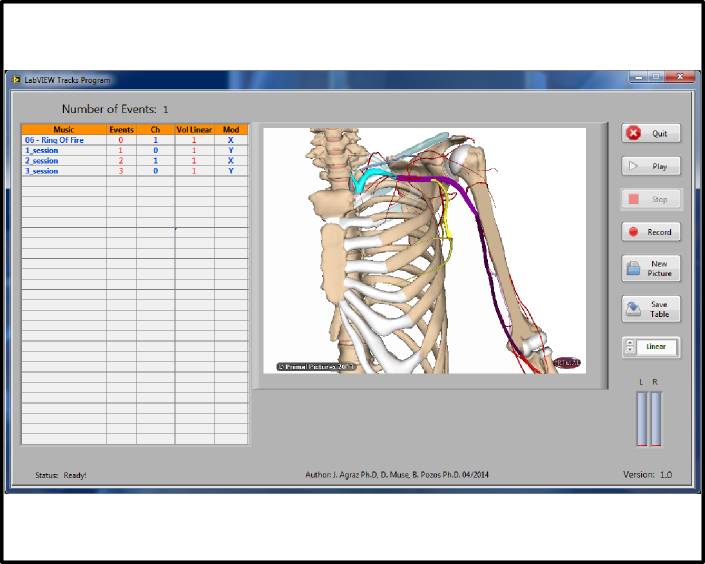This screenshot has height=564, width=705.
Task: Click the red X Quit icon
Action: tap(633, 133)
